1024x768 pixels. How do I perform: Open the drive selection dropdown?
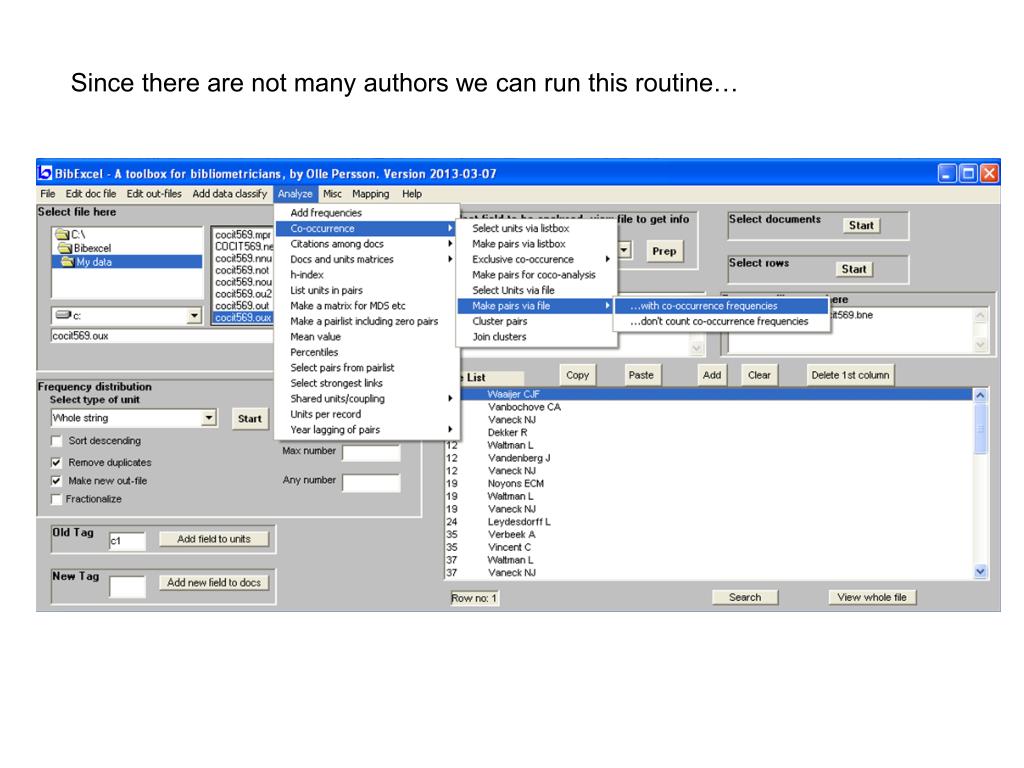pyautogui.click(x=194, y=315)
